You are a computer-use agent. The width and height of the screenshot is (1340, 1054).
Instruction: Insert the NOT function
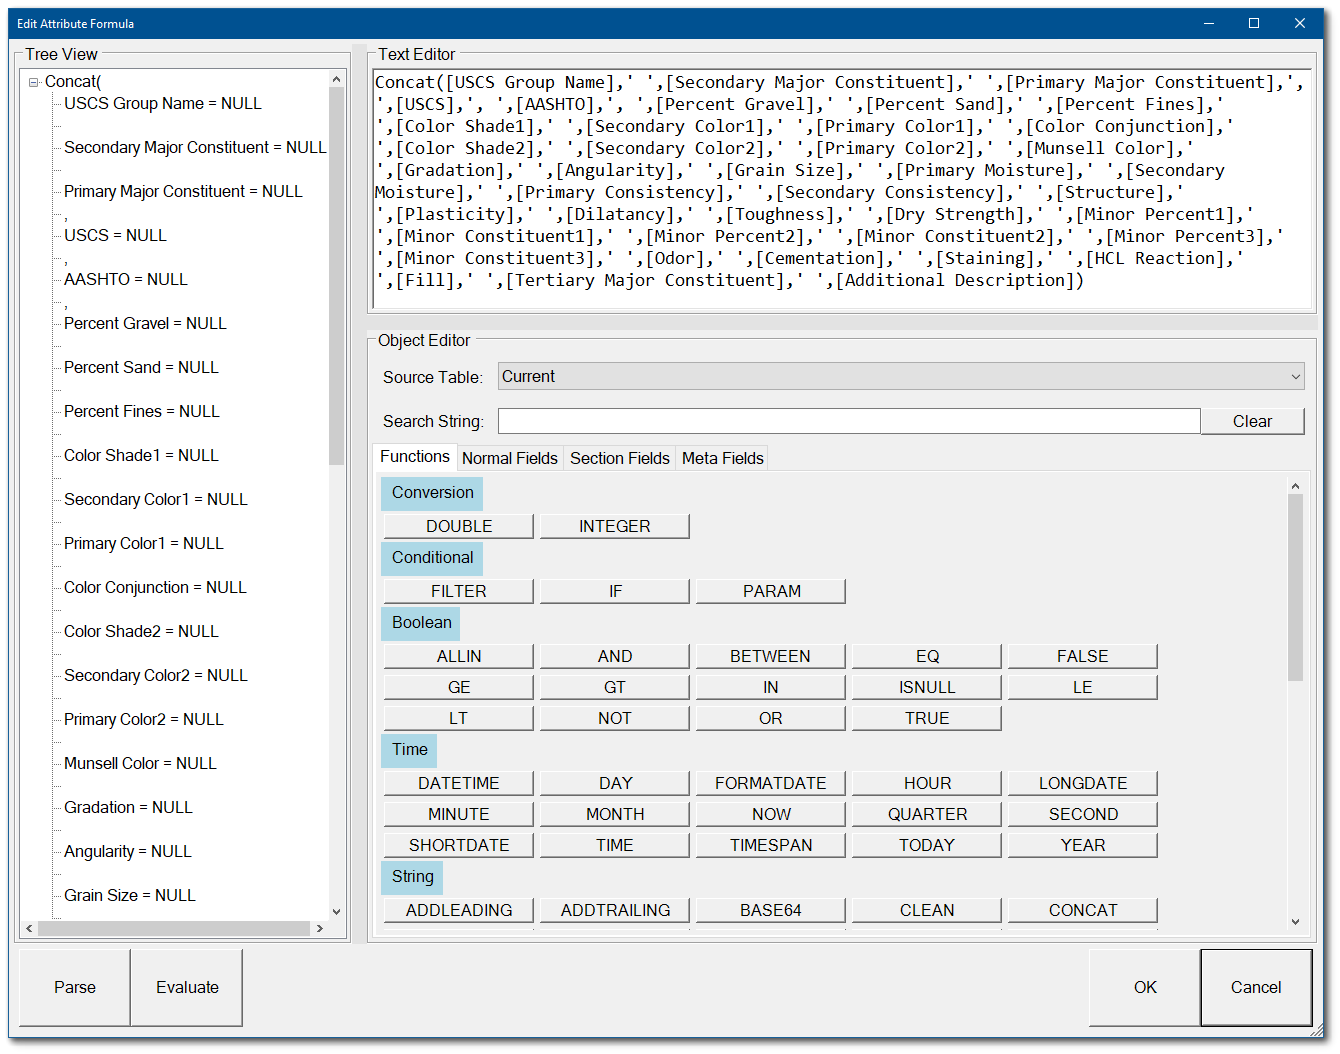(615, 718)
